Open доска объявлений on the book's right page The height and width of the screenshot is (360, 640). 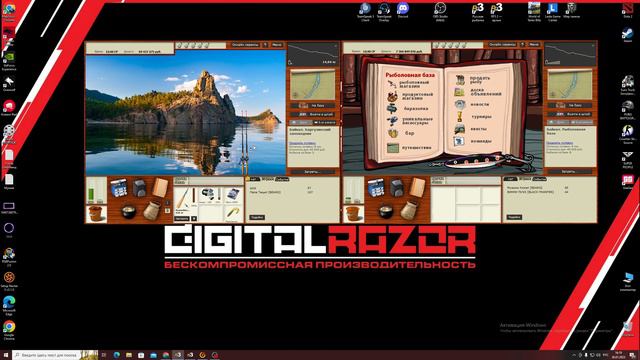point(478,92)
